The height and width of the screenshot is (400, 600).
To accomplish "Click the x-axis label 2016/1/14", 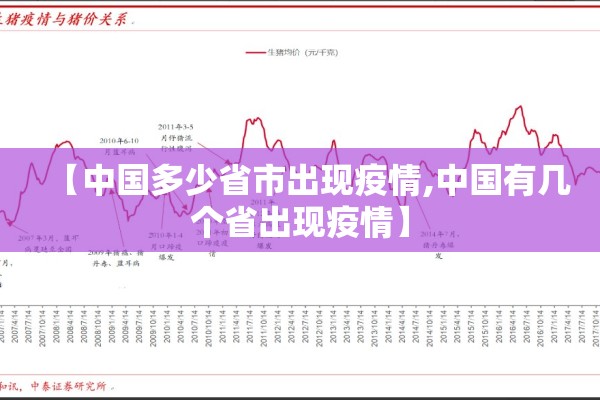I will [x=499, y=326].
